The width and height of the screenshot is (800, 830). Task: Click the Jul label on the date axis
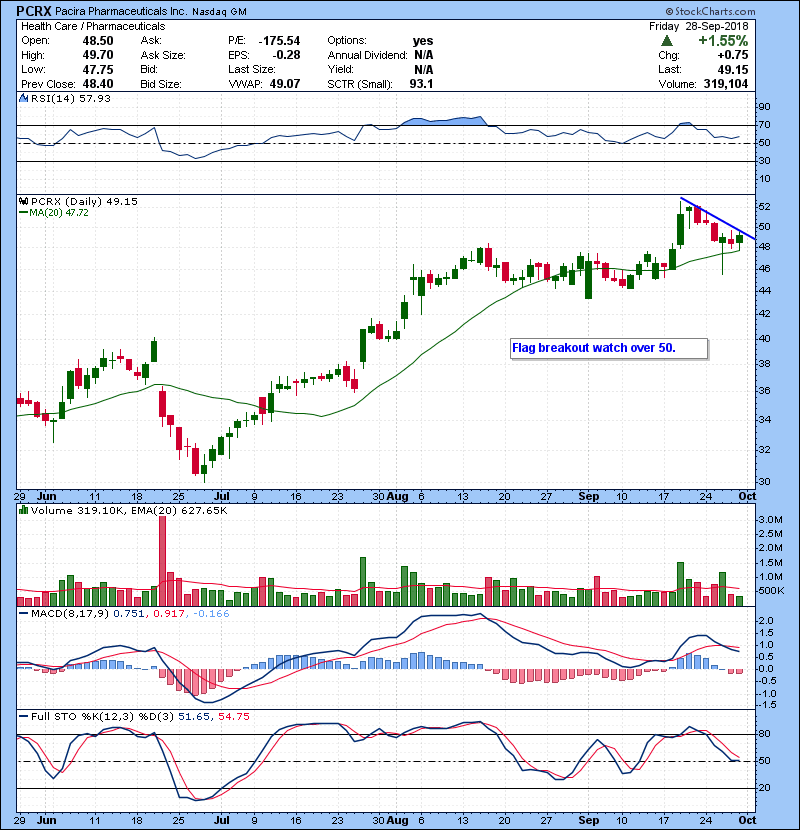221,494
